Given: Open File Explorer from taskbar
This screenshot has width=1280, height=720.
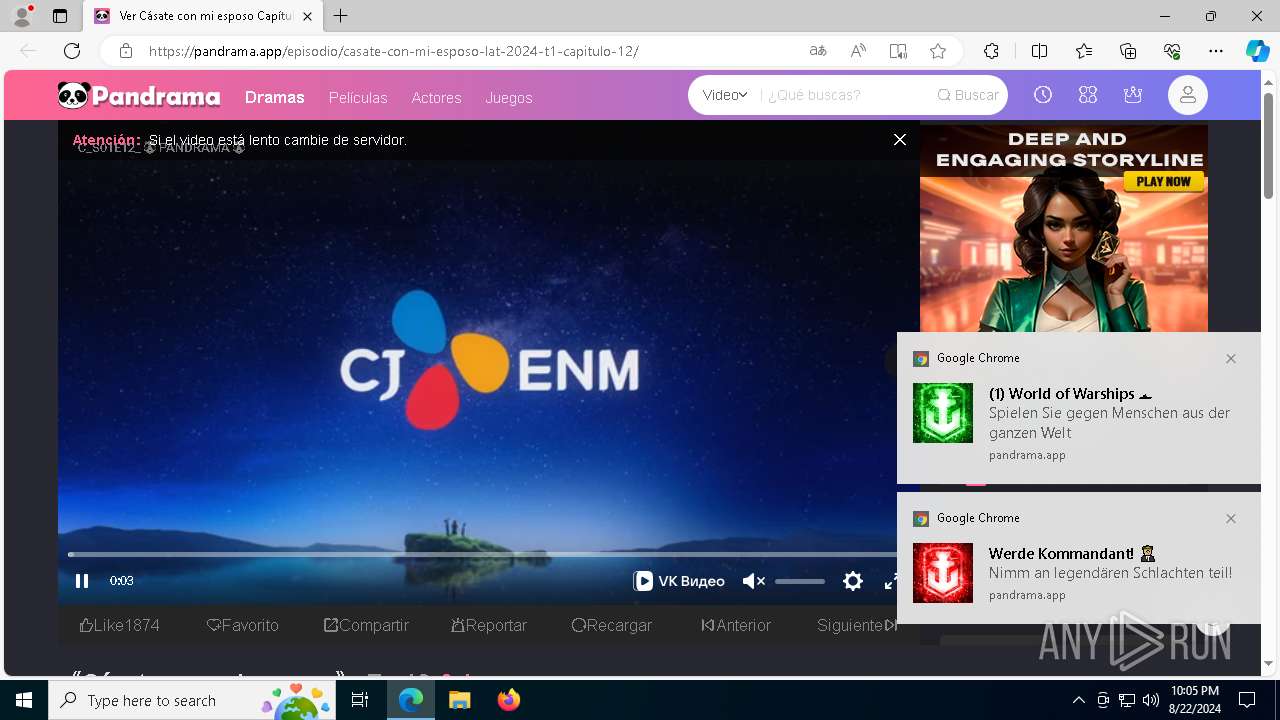Looking at the screenshot, I should click(459, 700).
